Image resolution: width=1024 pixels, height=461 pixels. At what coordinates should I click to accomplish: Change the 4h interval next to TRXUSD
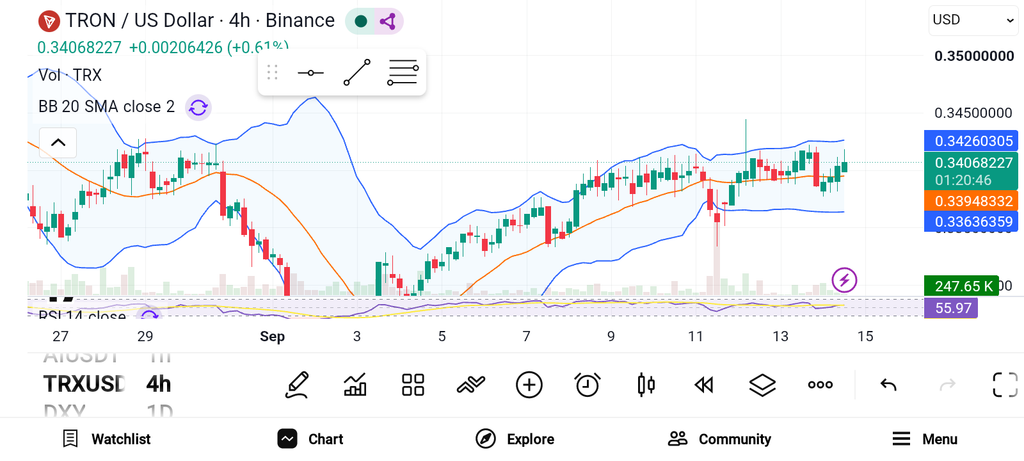159,384
